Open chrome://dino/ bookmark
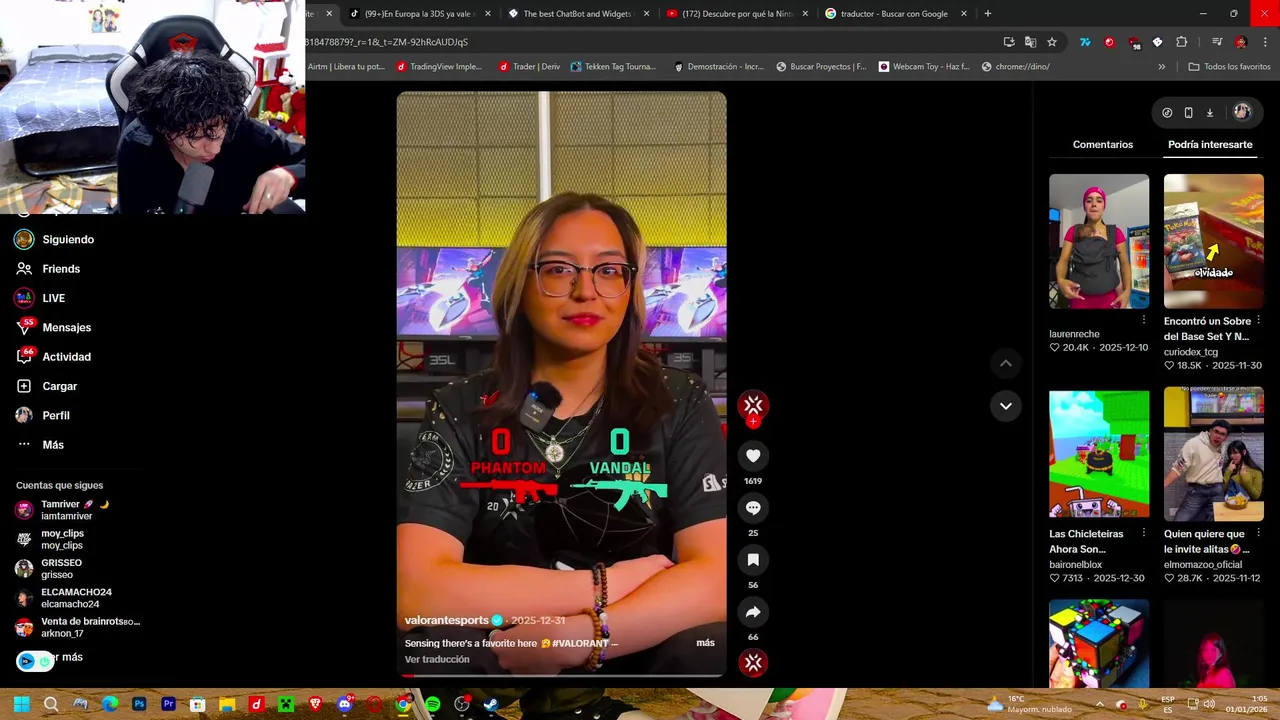Image resolution: width=1280 pixels, height=720 pixels. click(x=1015, y=67)
